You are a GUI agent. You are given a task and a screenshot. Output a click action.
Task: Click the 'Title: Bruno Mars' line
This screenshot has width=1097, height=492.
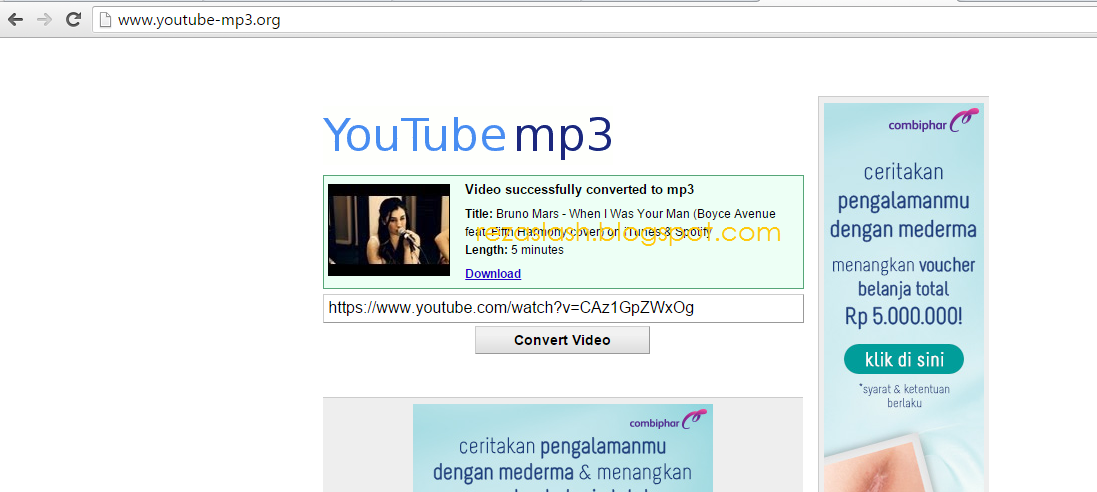[x=620, y=213]
